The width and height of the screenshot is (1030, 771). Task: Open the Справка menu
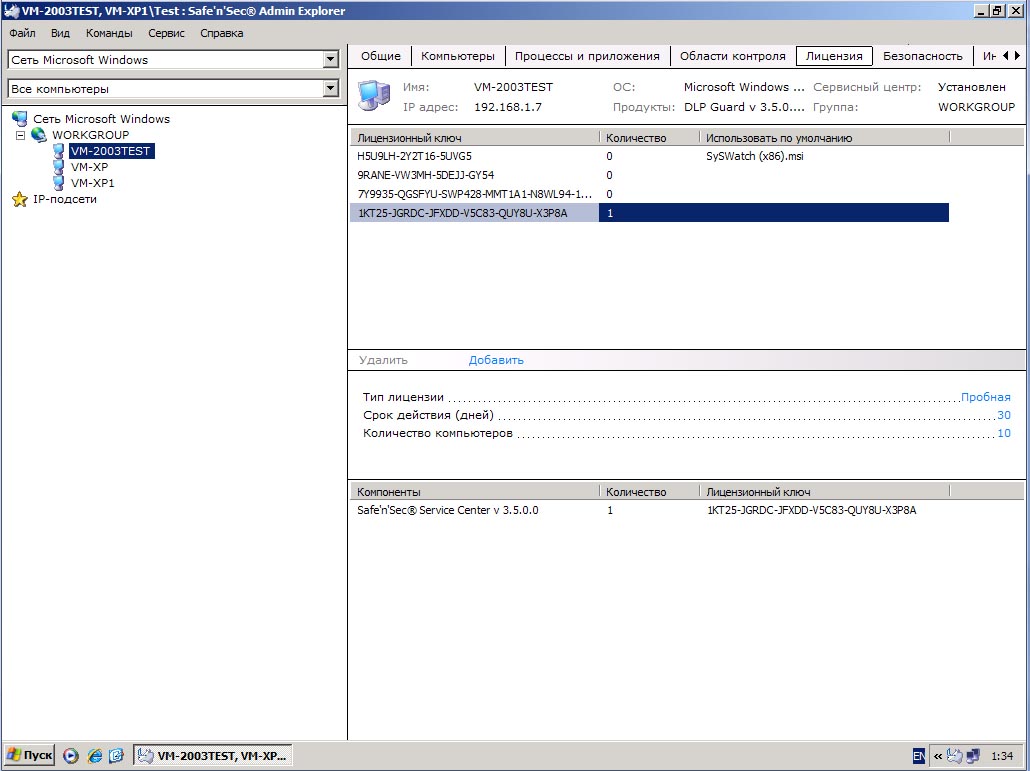click(x=221, y=33)
